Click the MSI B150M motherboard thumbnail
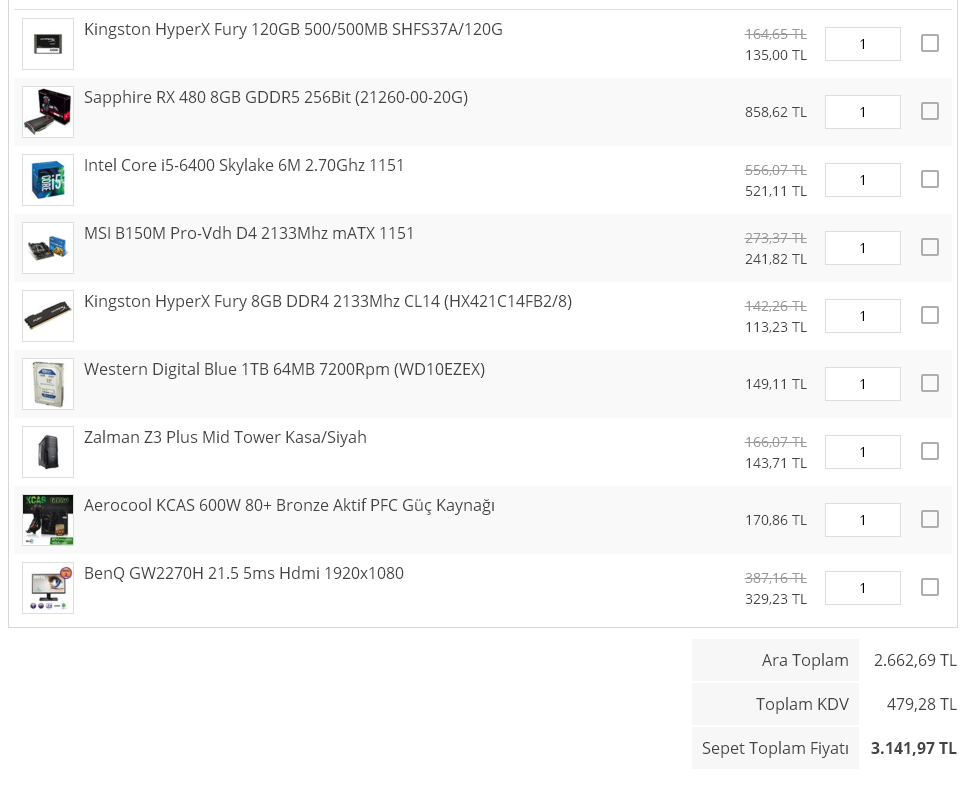Screen dimensions: 979x785 click(x=48, y=248)
